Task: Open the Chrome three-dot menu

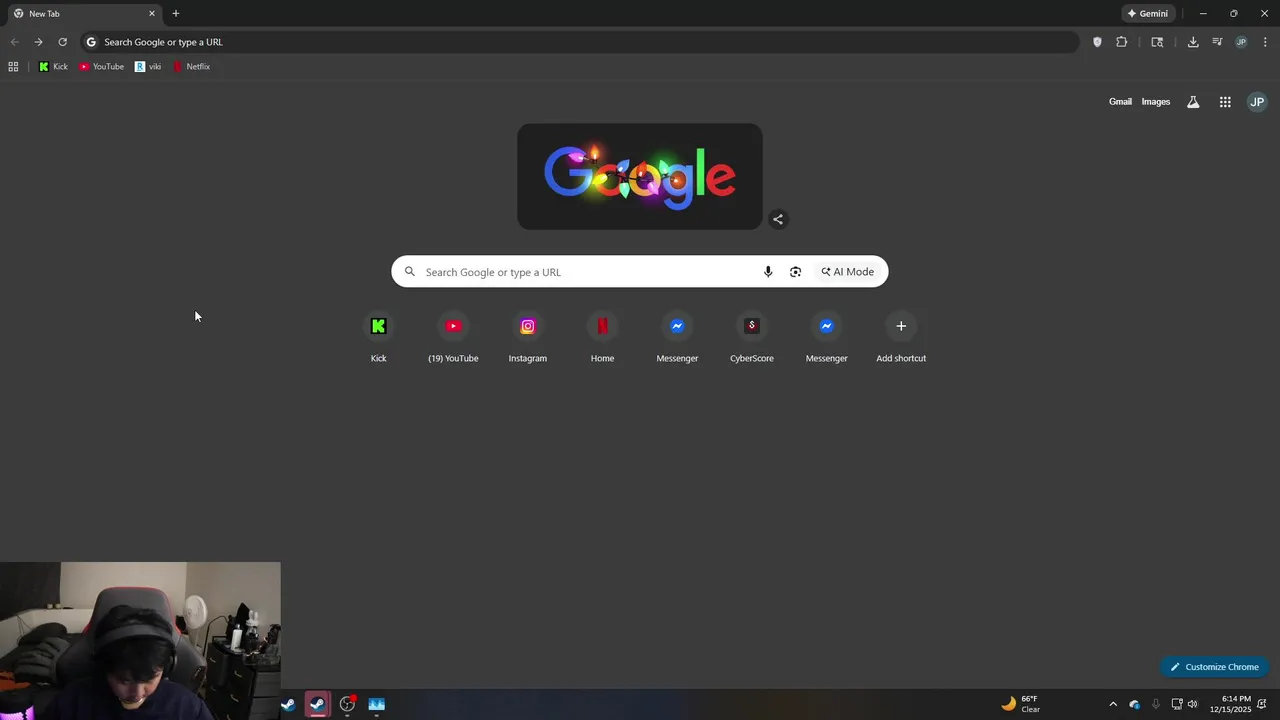Action: pyautogui.click(x=1265, y=42)
